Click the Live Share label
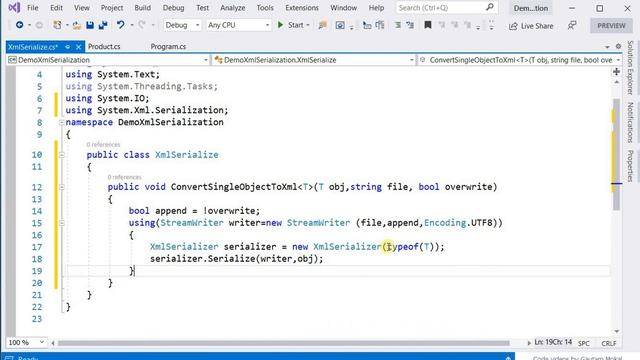640x360 pixels. [537, 26]
